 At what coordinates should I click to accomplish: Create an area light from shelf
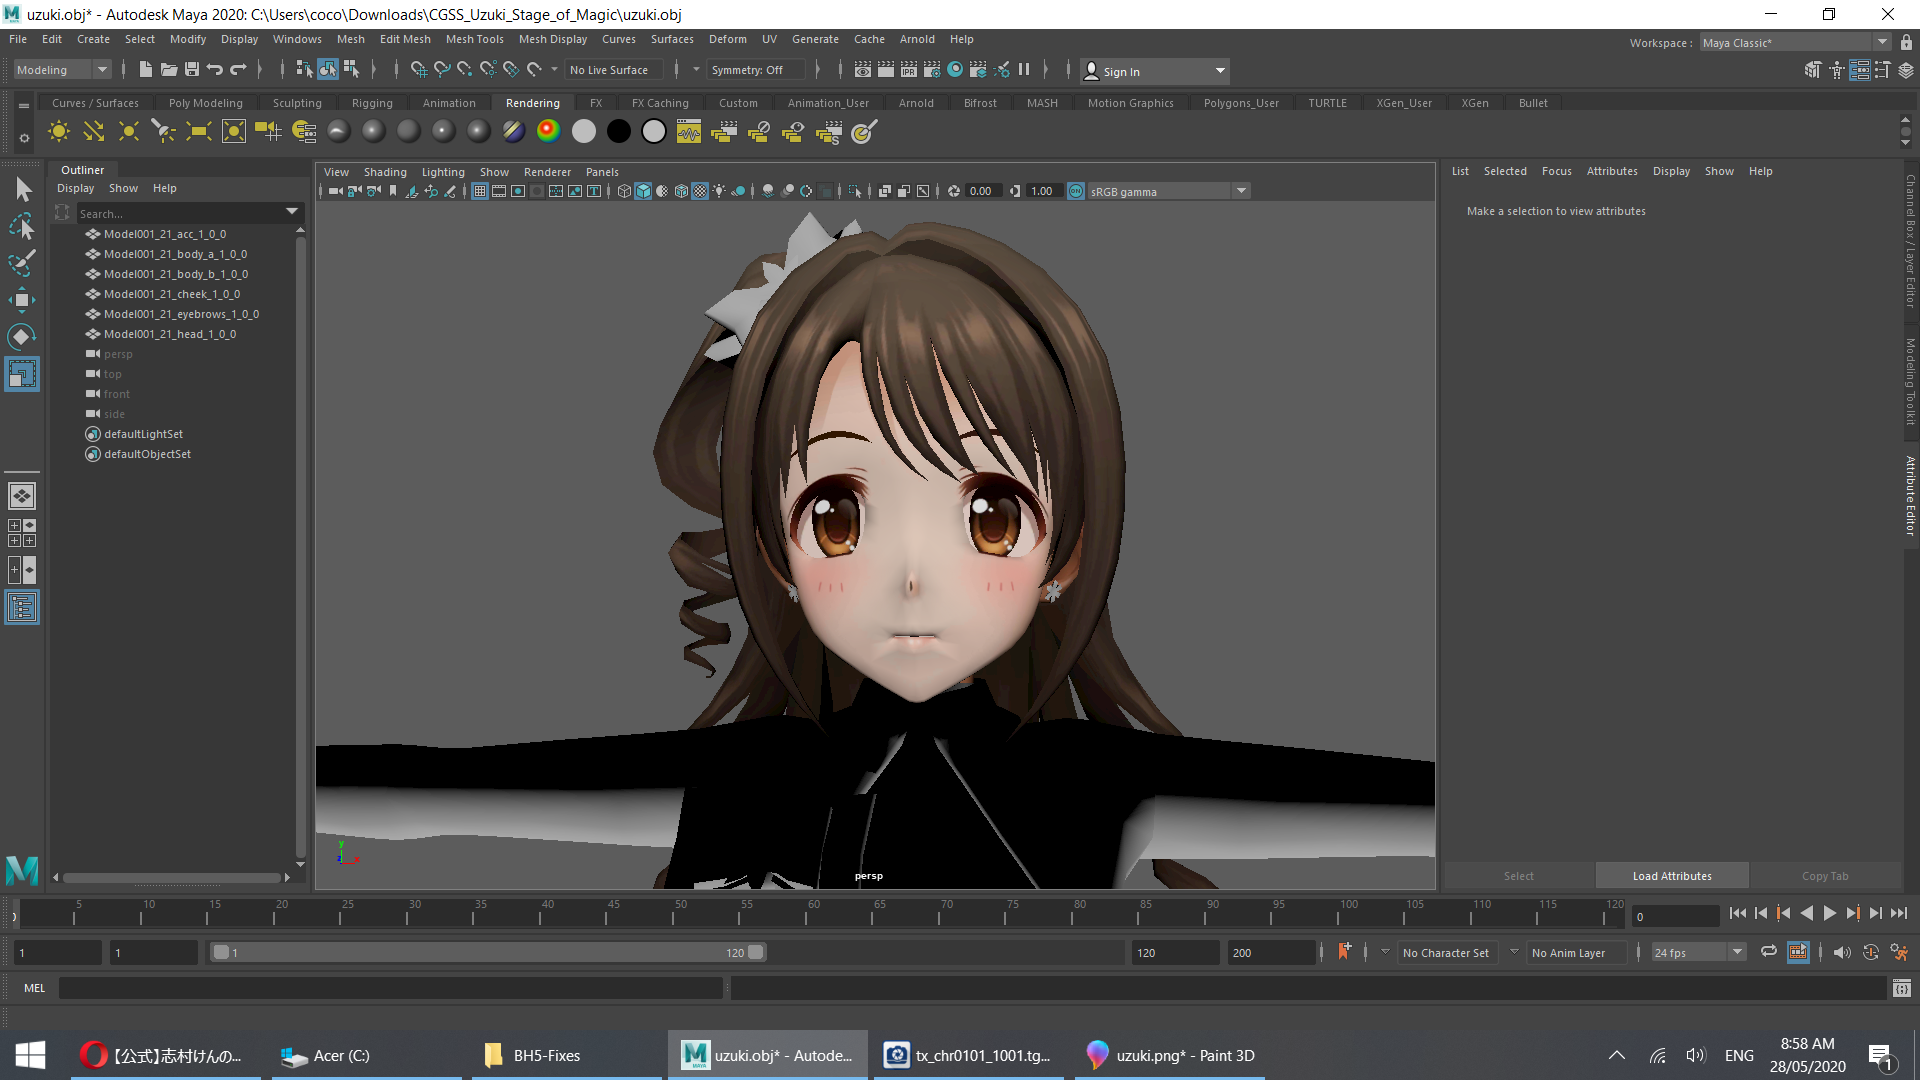click(x=199, y=131)
